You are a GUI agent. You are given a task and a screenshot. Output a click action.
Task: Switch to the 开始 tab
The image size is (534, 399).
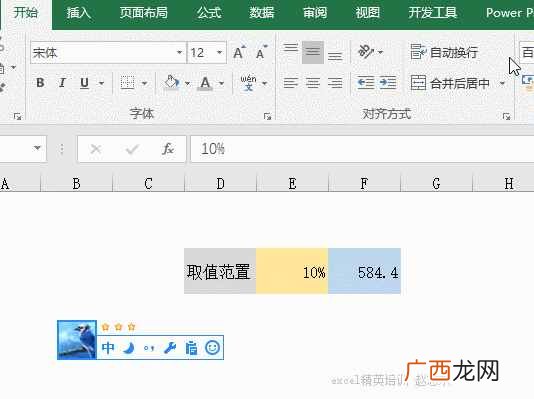pyautogui.click(x=26, y=13)
